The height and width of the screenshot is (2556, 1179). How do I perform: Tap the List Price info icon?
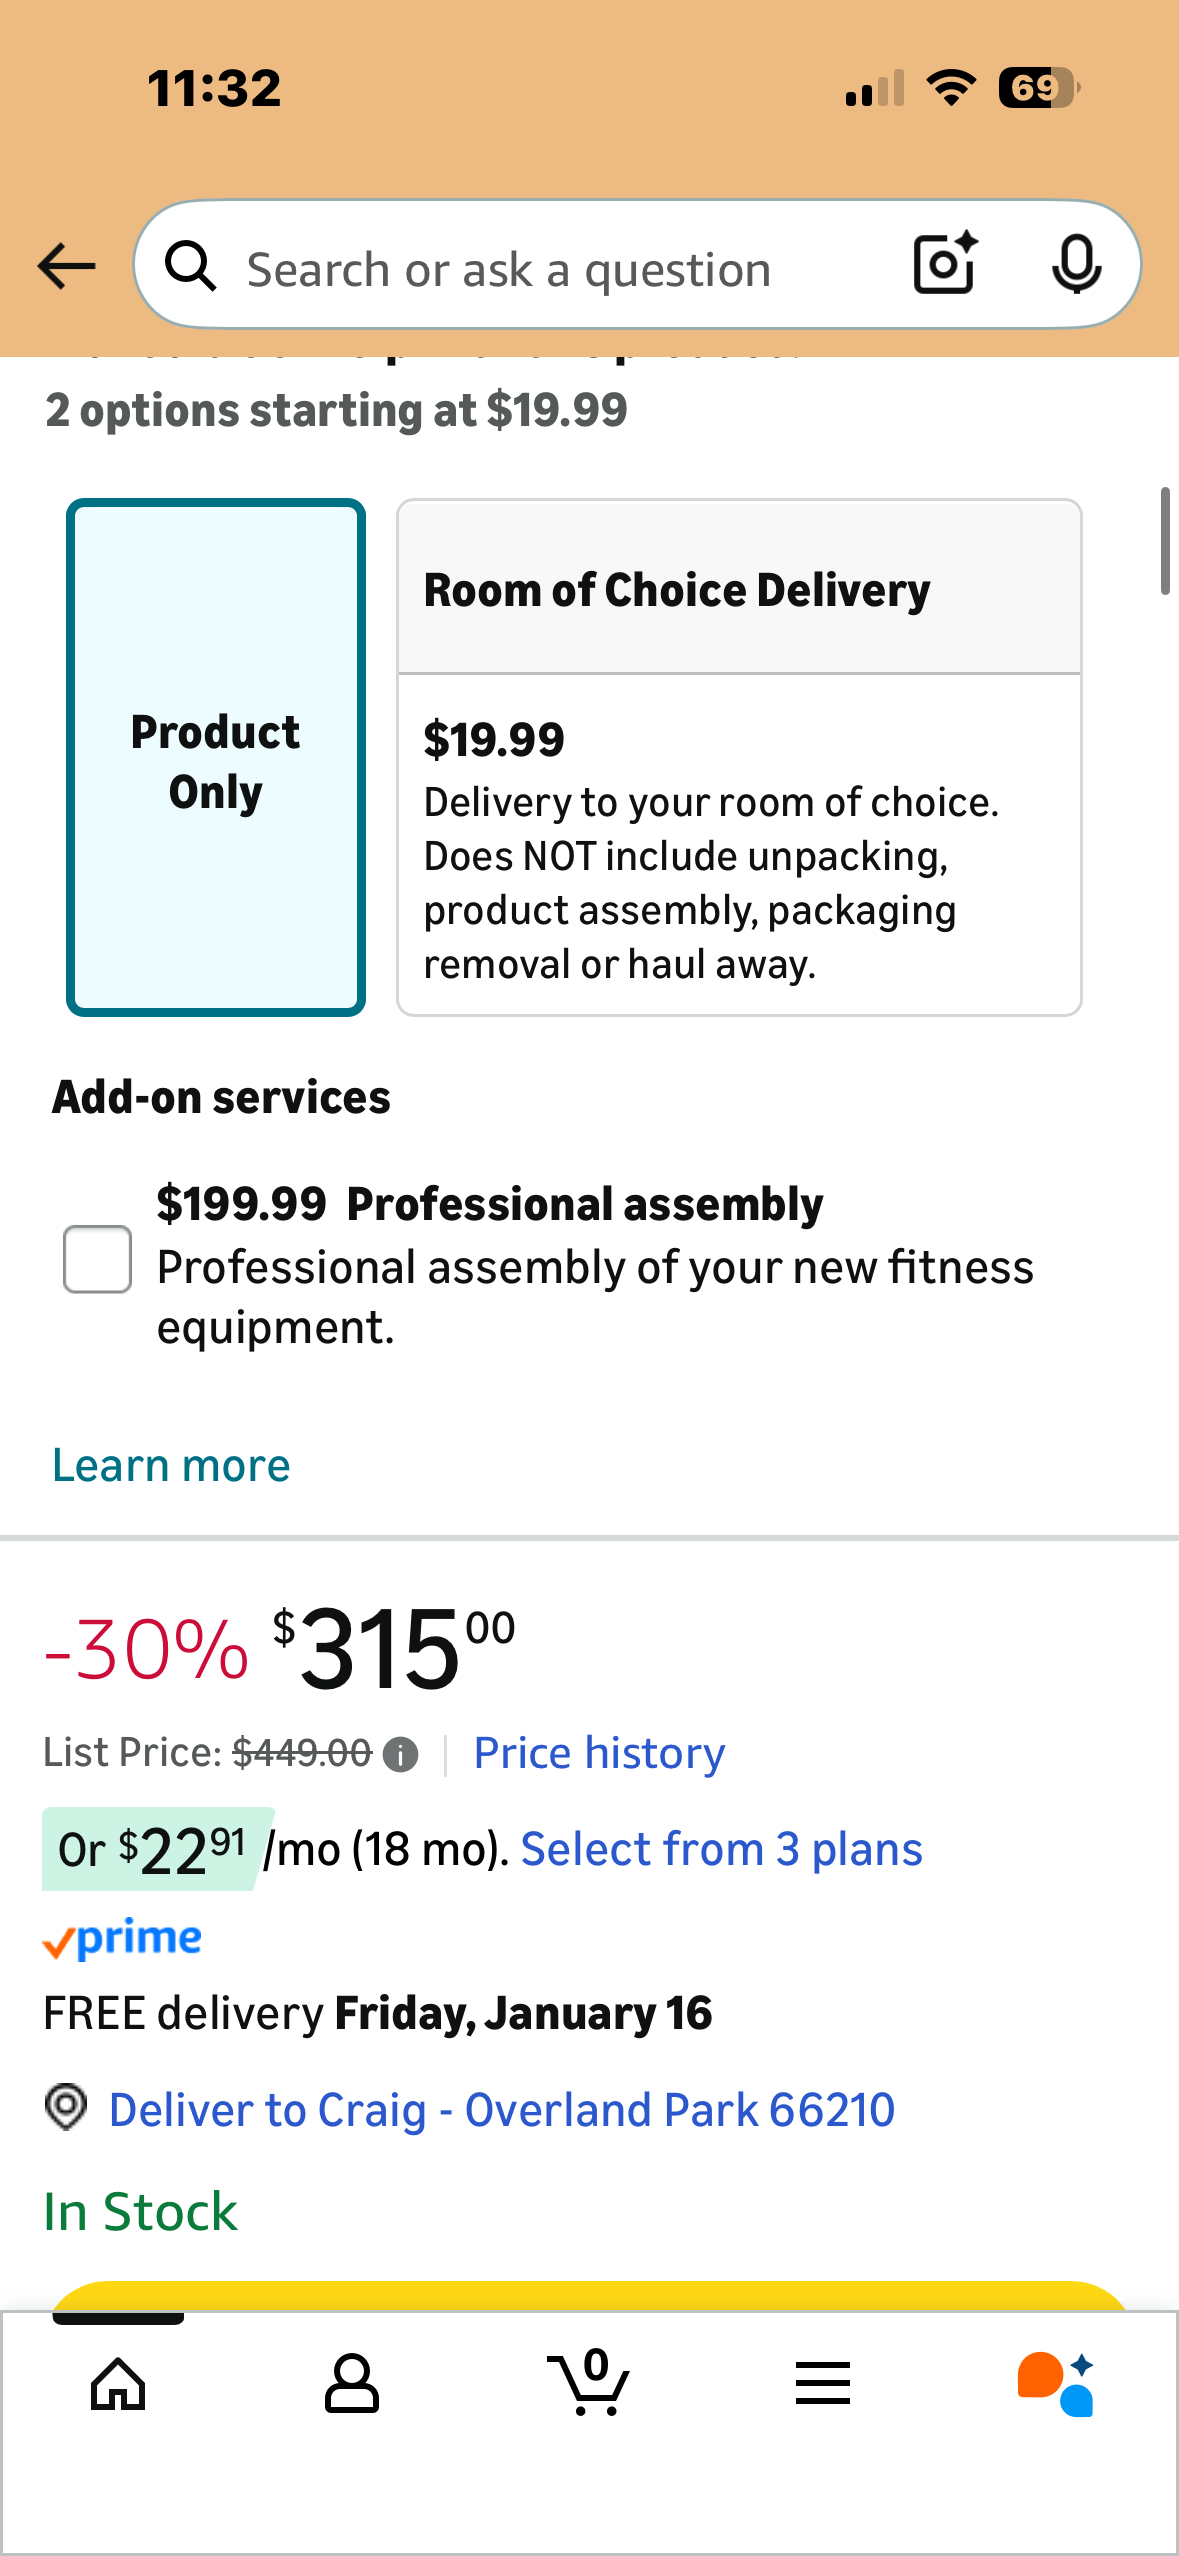[401, 1755]
